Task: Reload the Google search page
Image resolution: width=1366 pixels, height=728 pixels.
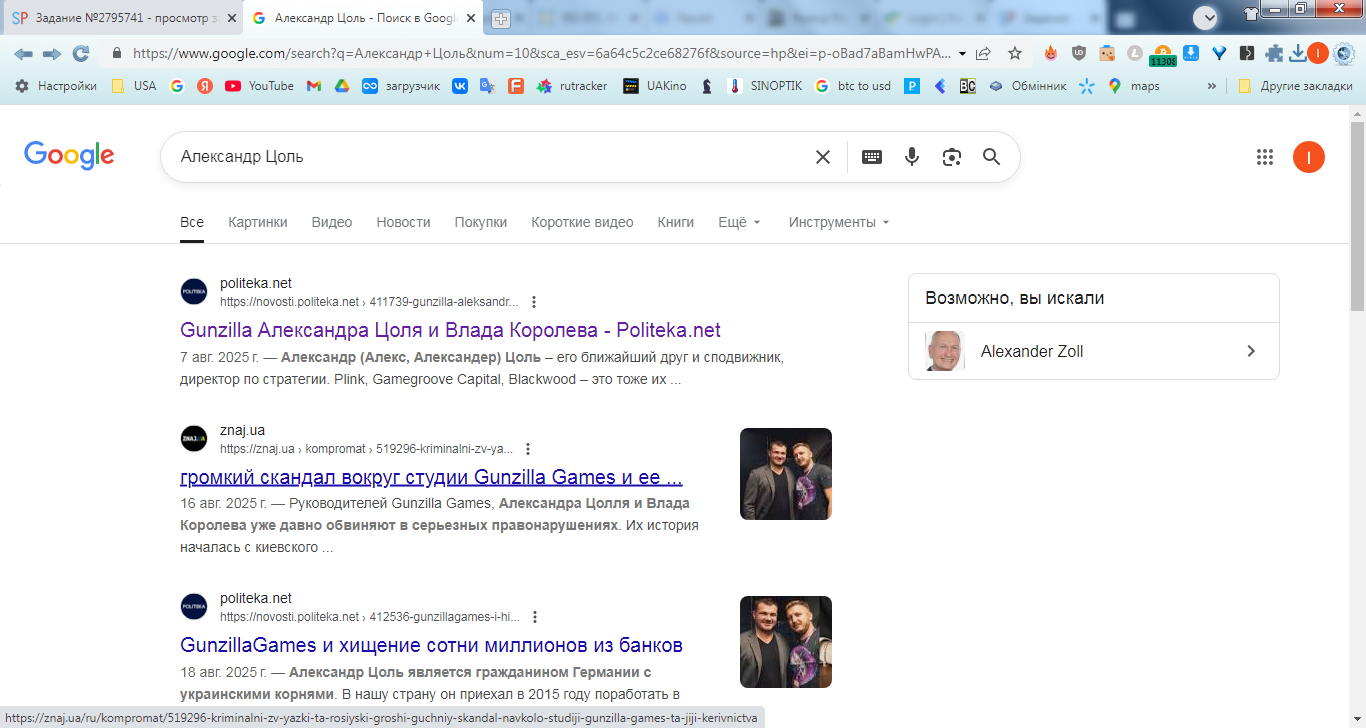Action: (81, 54)
